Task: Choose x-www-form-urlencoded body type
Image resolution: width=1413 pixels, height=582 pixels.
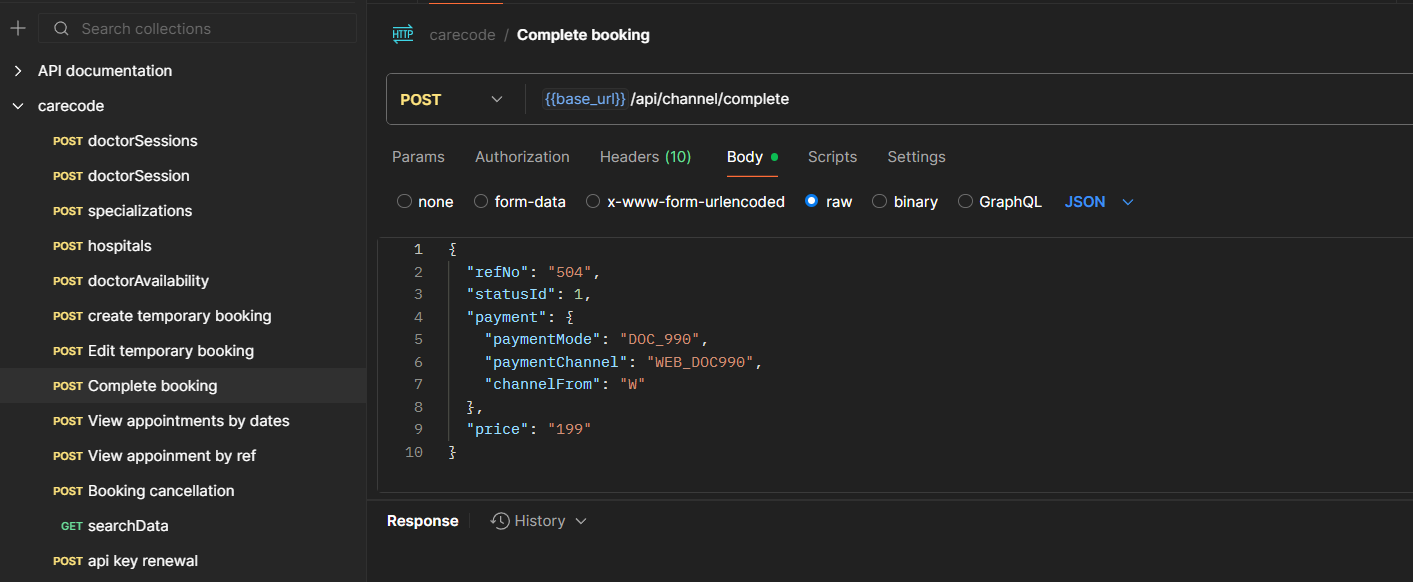Action: point(593,202)
